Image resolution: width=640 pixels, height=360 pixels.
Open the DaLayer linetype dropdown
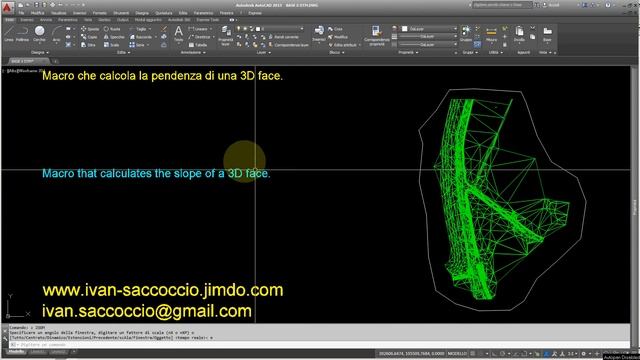[x=428, y=44]
